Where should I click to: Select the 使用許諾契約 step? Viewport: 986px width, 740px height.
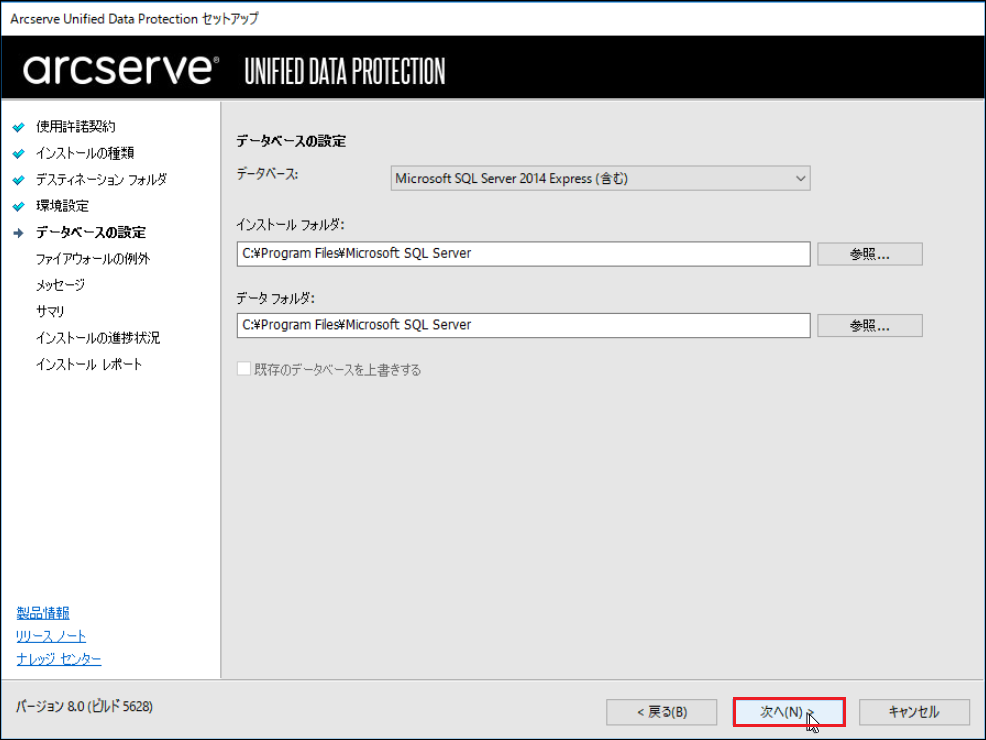coord(75,126)
